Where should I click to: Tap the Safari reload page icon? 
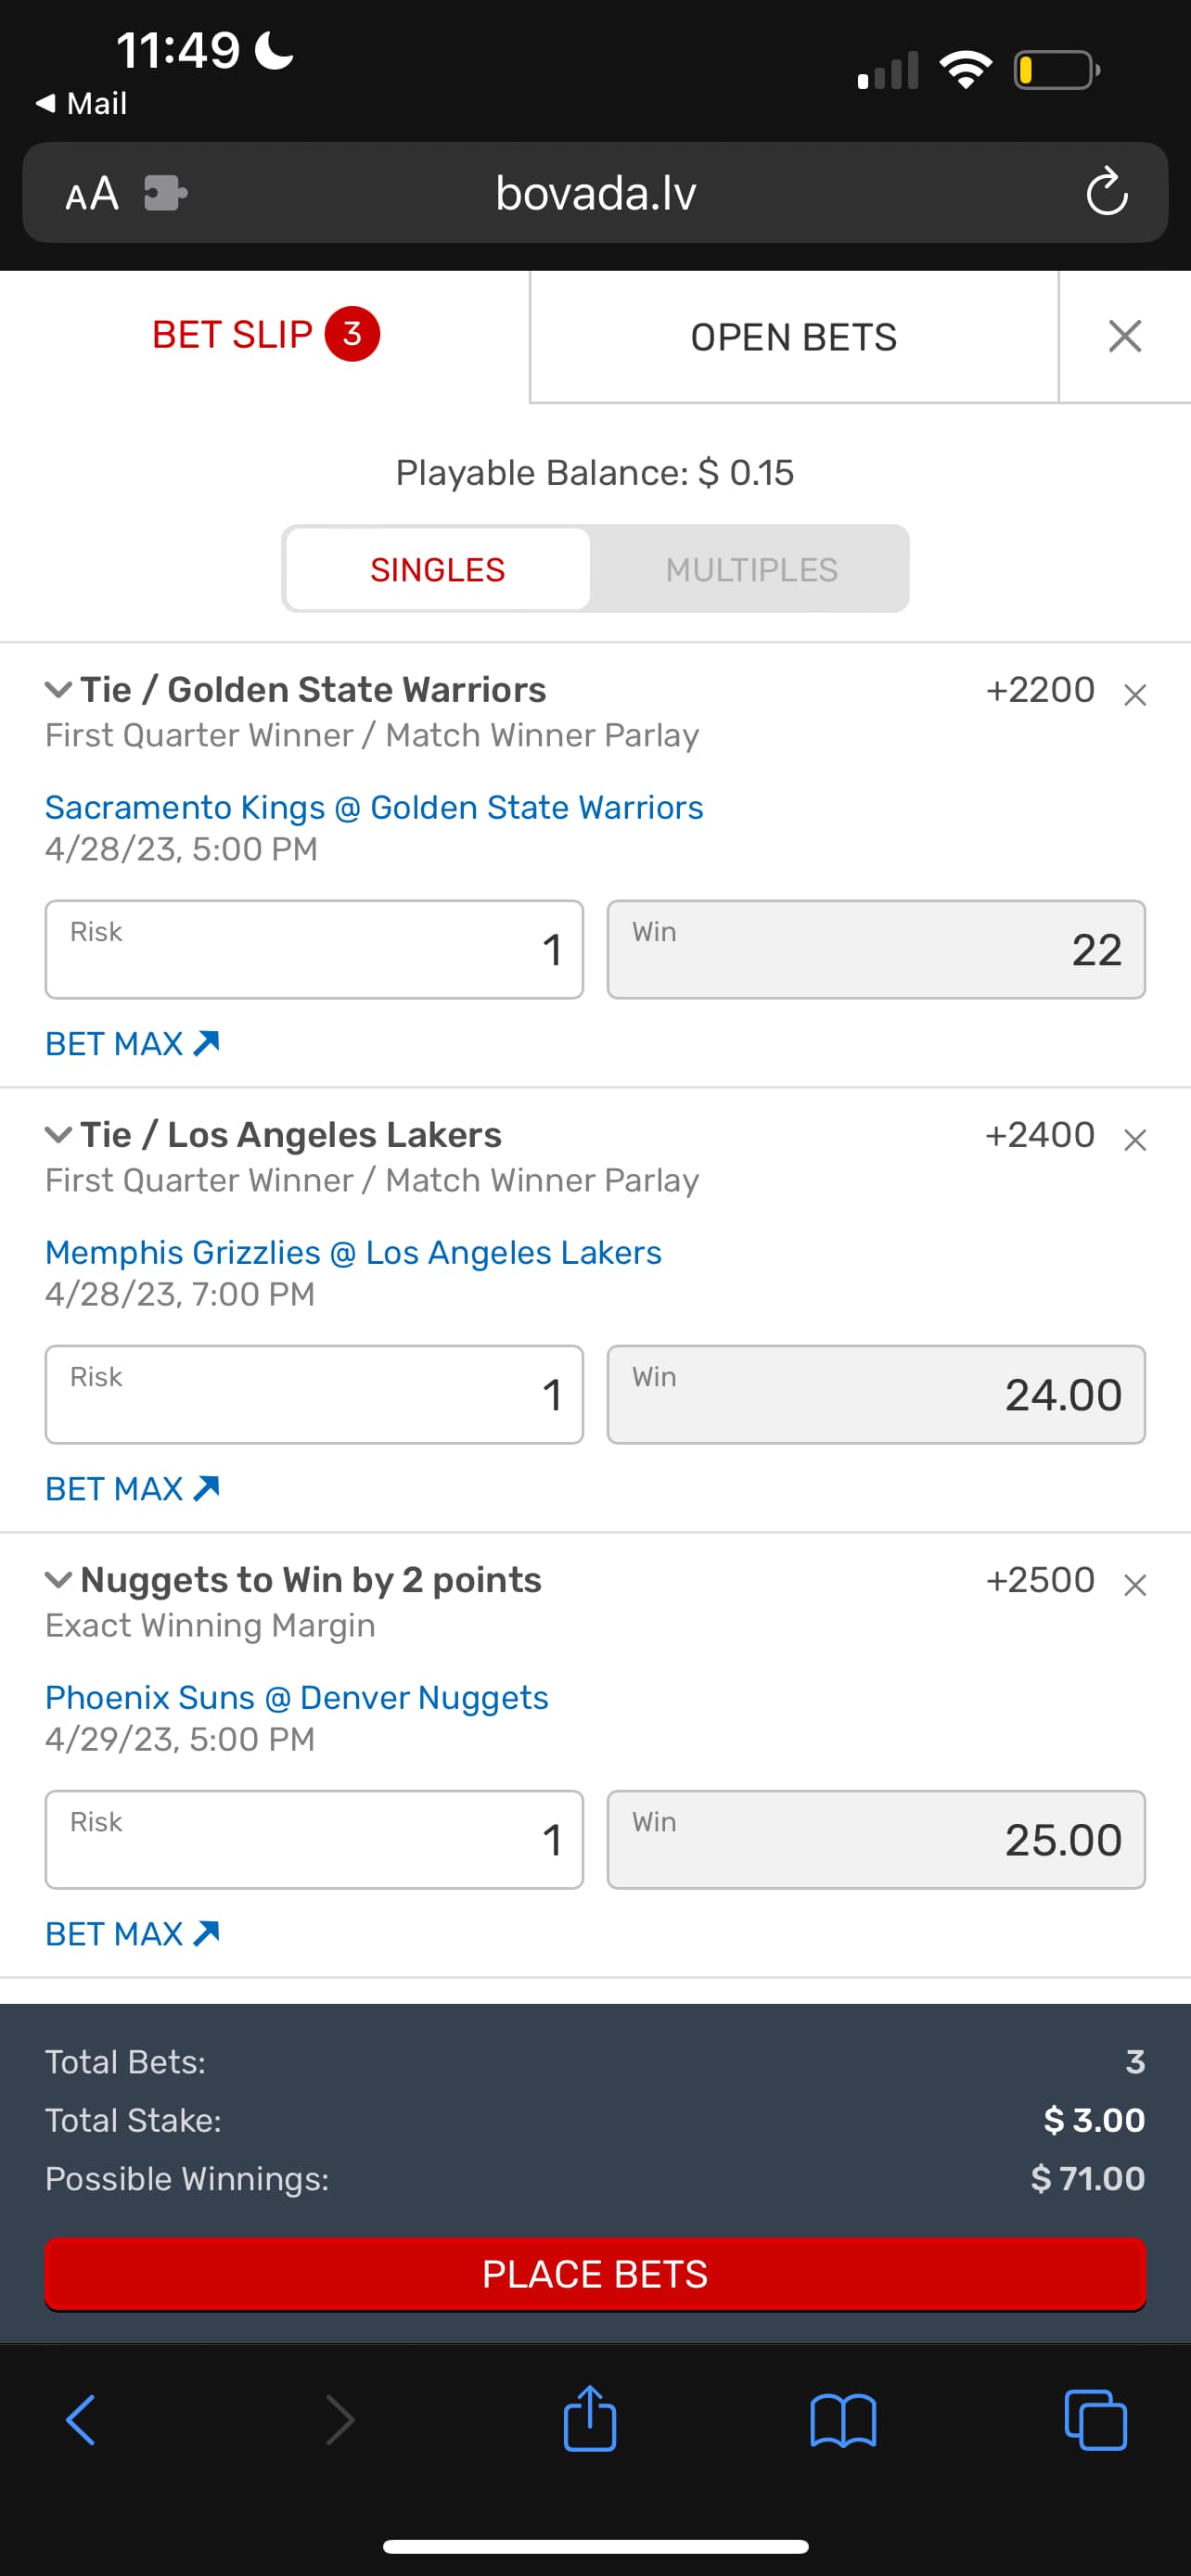tap(1106, 192)
